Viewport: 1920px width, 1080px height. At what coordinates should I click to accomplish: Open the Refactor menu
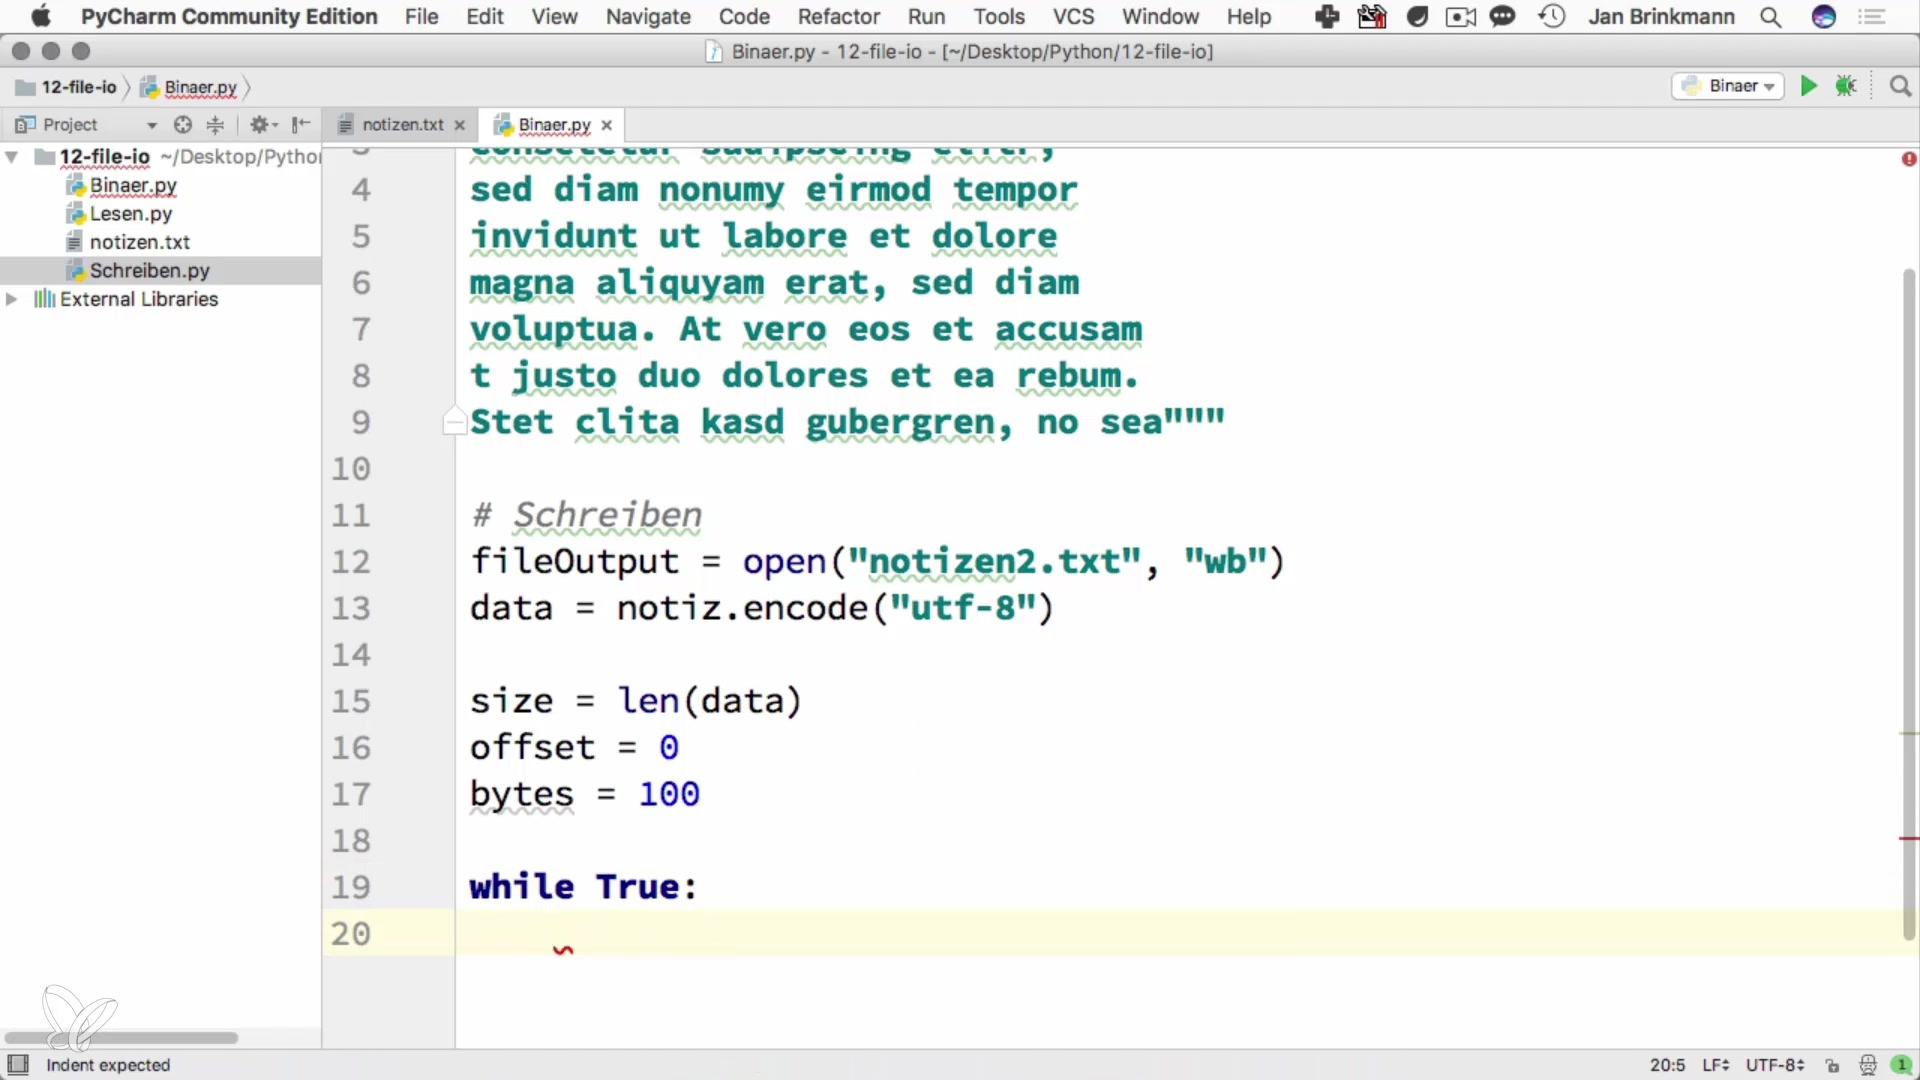coord(838,17)
